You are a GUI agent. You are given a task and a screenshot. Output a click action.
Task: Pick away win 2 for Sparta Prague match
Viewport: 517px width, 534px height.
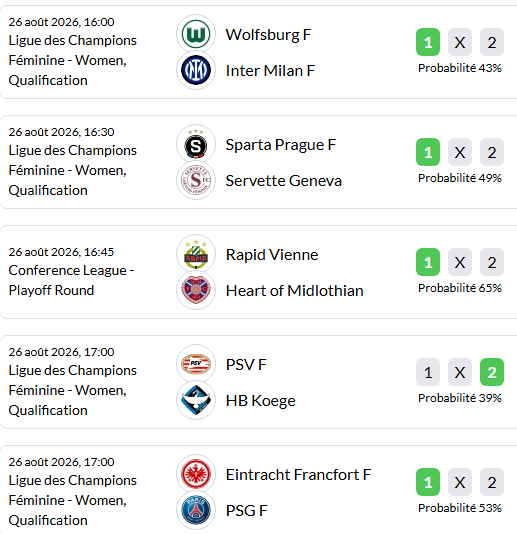tap(492, 152)
